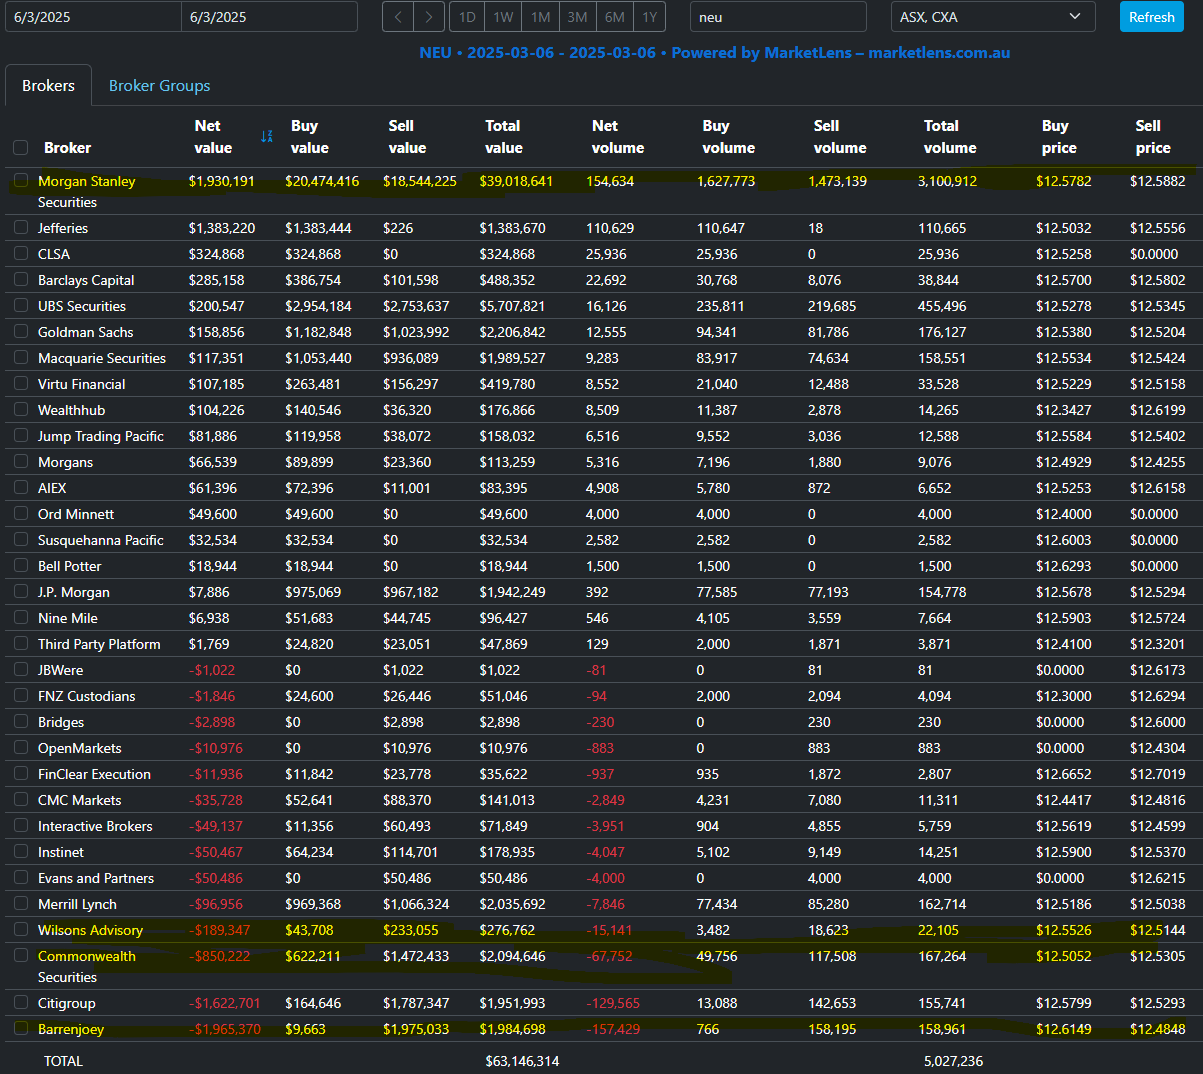This screenshot has width=1203, height=1074.
Task: Click the Wilsons Advisory broker name
Action: pos(90,930)
